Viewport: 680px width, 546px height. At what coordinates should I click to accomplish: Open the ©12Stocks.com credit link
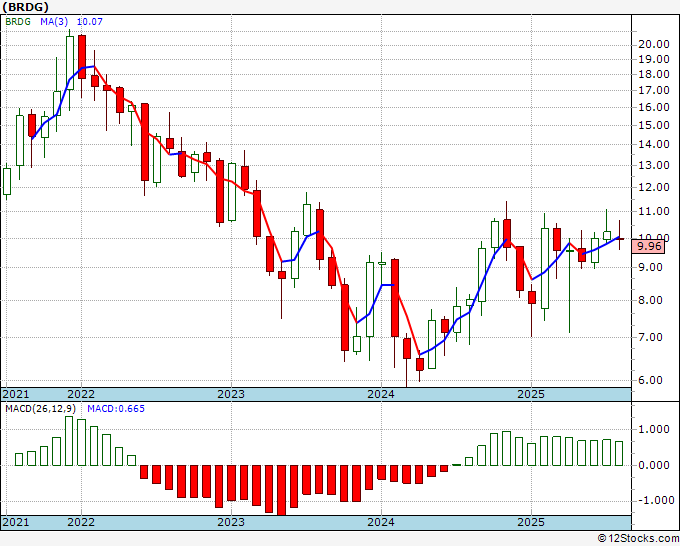[638, 539]
